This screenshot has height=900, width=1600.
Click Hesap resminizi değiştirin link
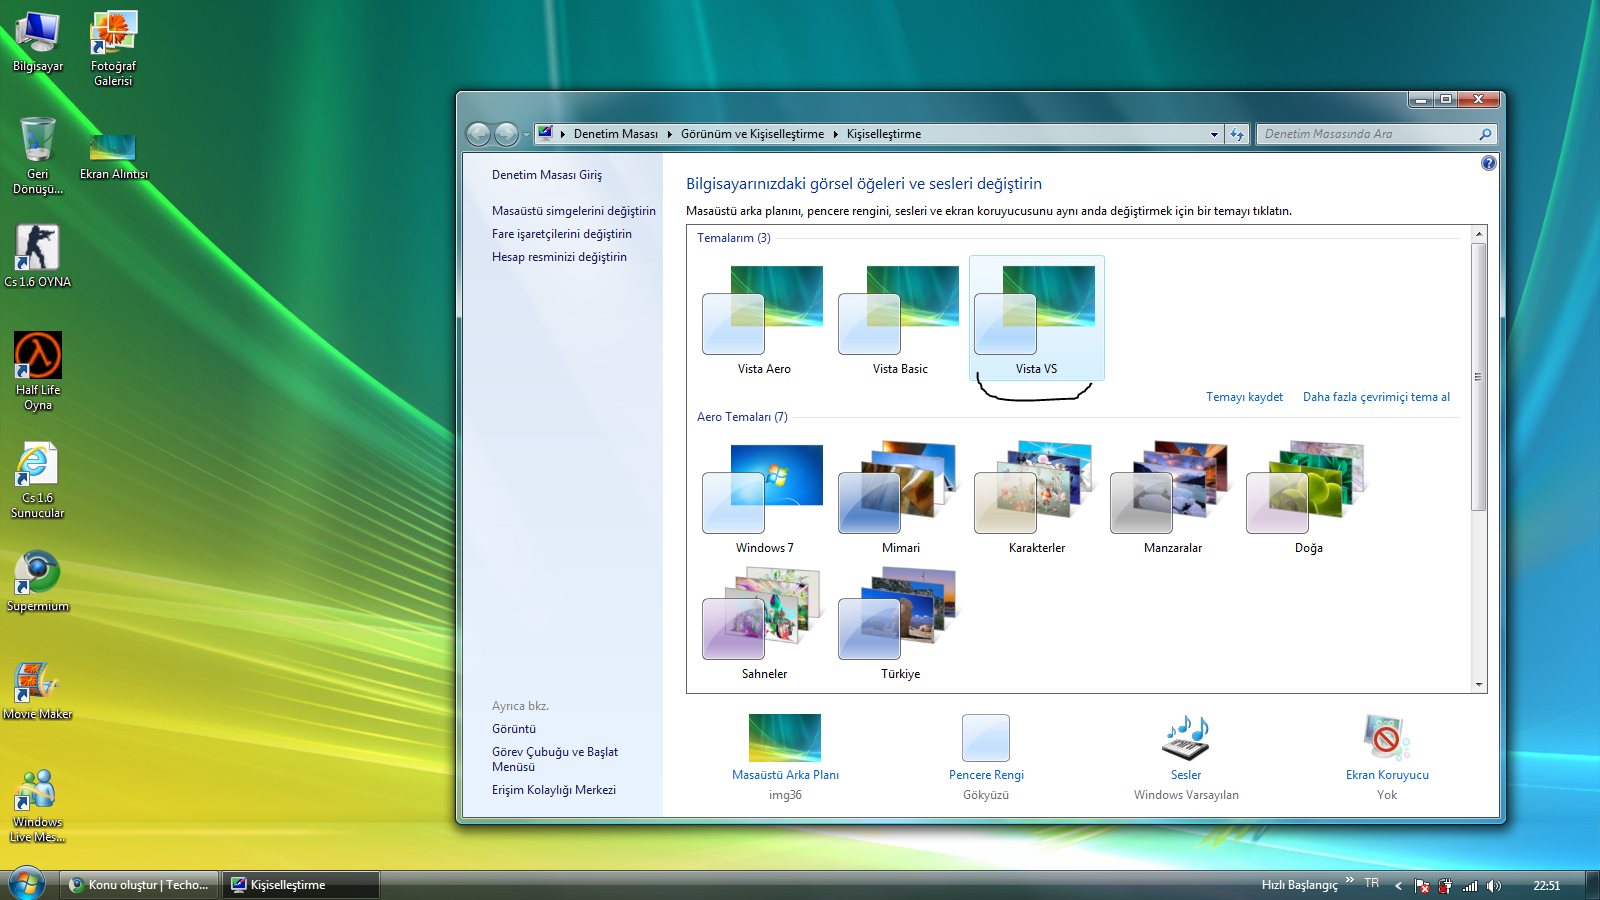coord(559,257)
